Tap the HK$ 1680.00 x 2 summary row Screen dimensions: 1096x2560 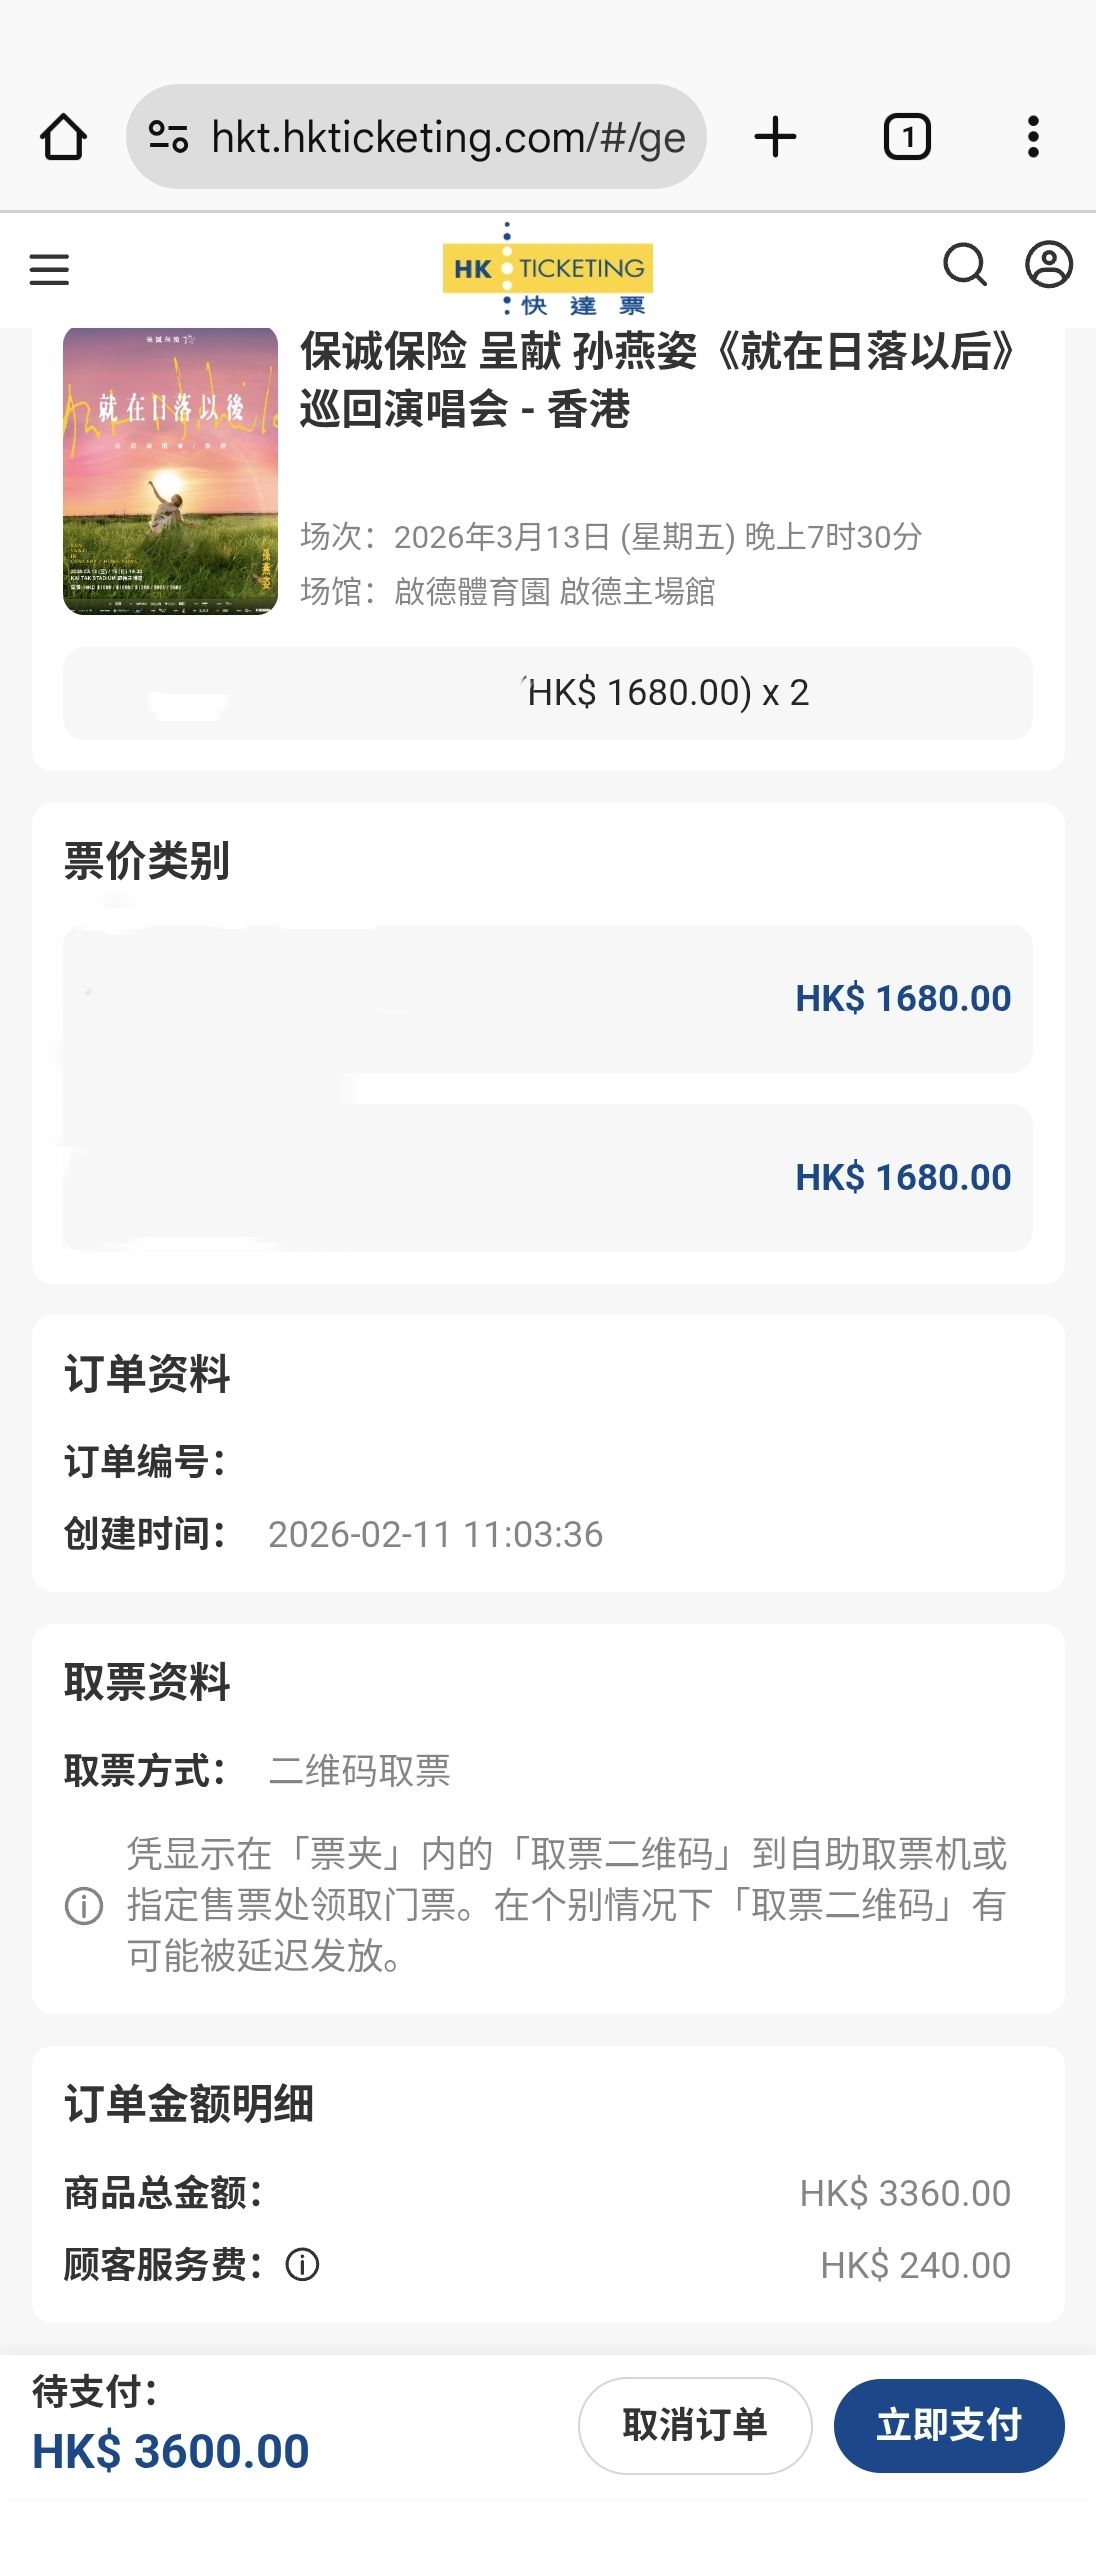coord(548,693)
